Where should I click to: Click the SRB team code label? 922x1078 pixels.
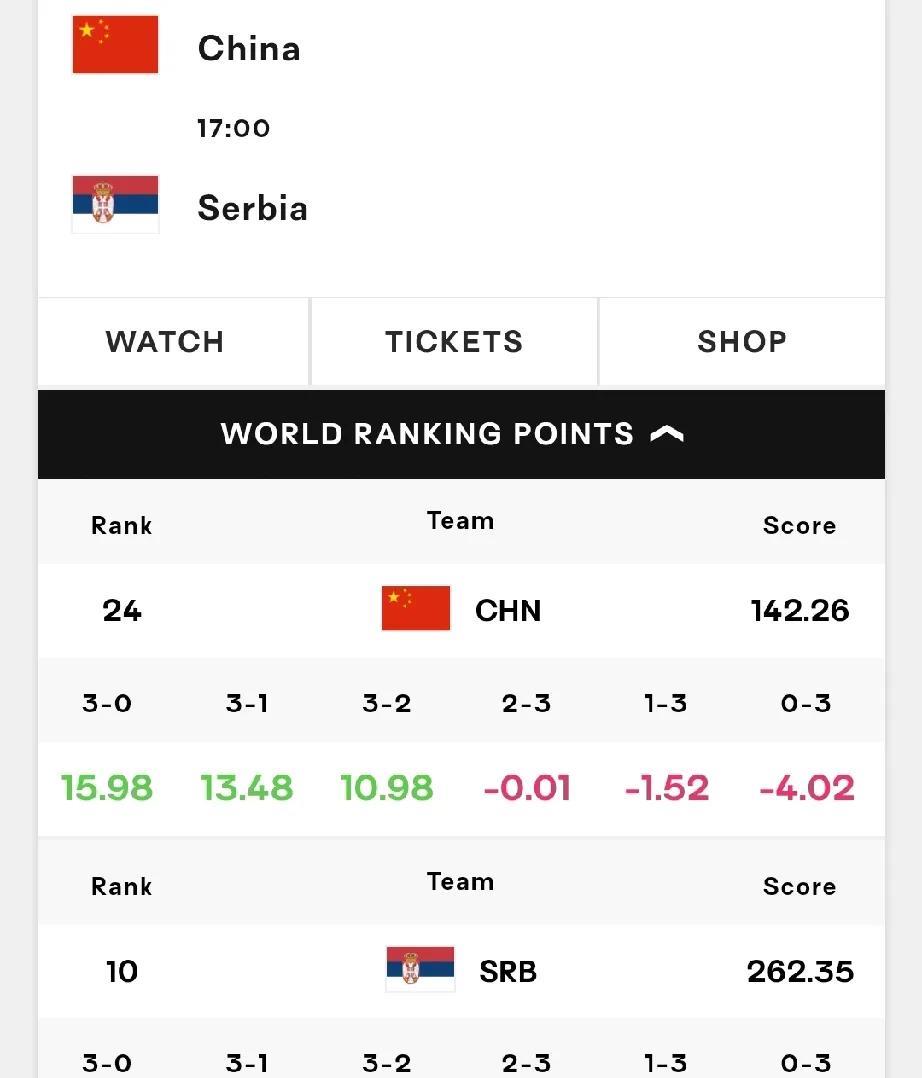(x=508, y=971)
